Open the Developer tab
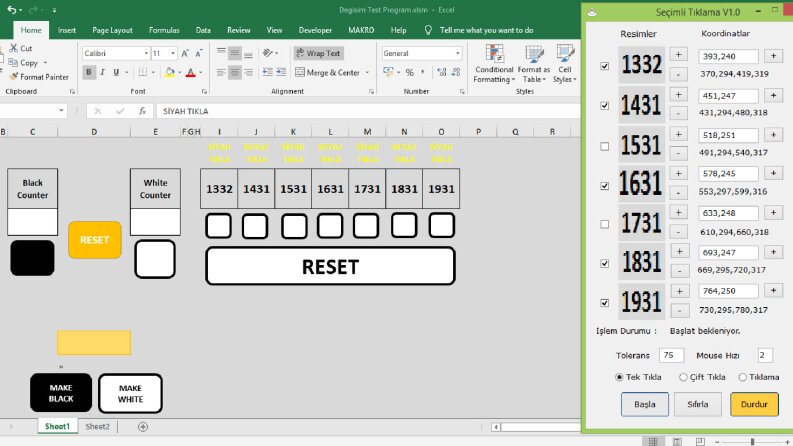793x446 pixels. pos(315,30)
